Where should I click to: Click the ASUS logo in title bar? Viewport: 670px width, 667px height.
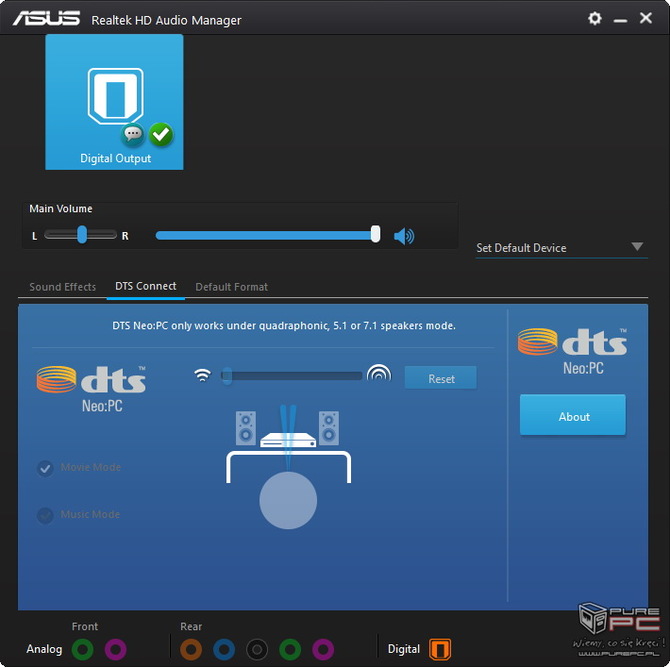(x=46, y=18)
